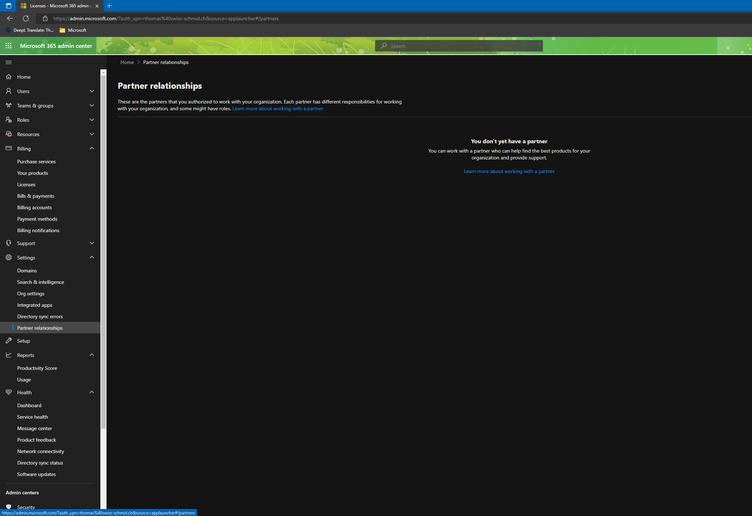The image size is (752, 516).
Task: Click the Teams & groups icon
Action: click(x=9, y=106)
